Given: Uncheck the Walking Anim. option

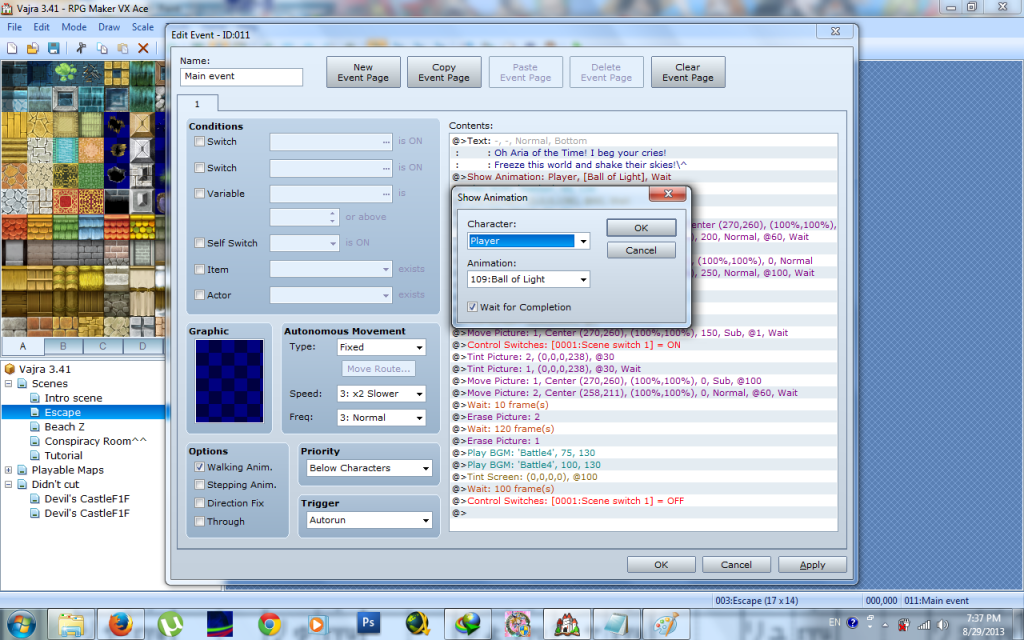Looking at the screenshot, I should tap(200, 467).
